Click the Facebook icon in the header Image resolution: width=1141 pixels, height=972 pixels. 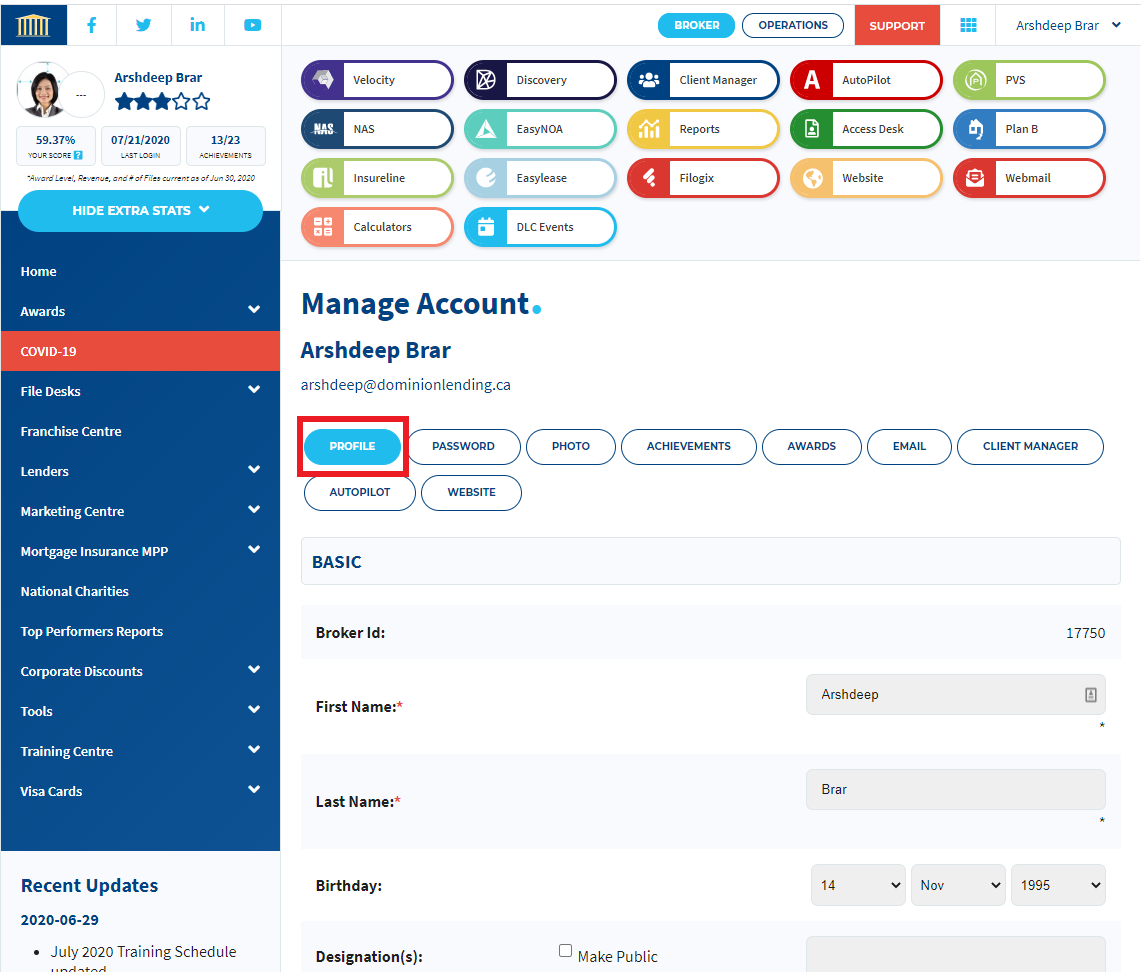click(x=91, y=25)
